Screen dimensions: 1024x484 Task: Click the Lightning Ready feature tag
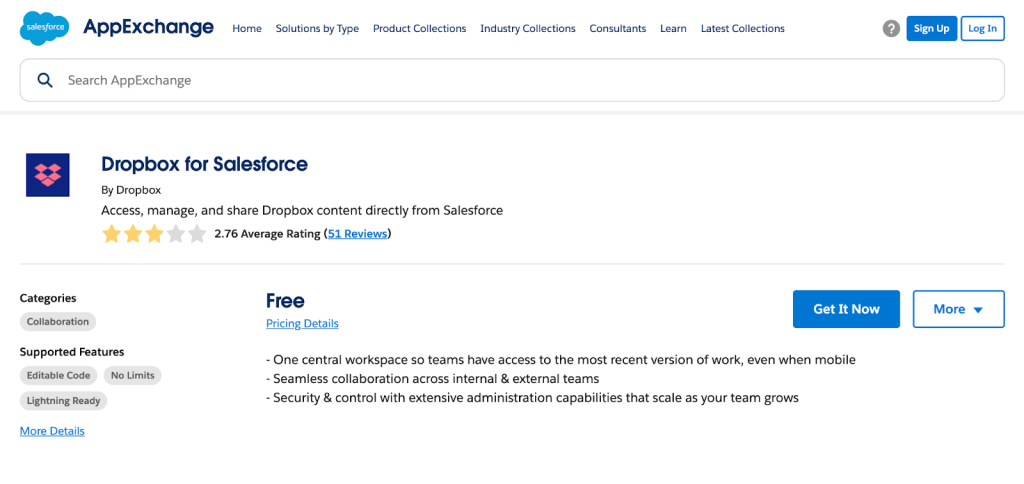point(63,401)
